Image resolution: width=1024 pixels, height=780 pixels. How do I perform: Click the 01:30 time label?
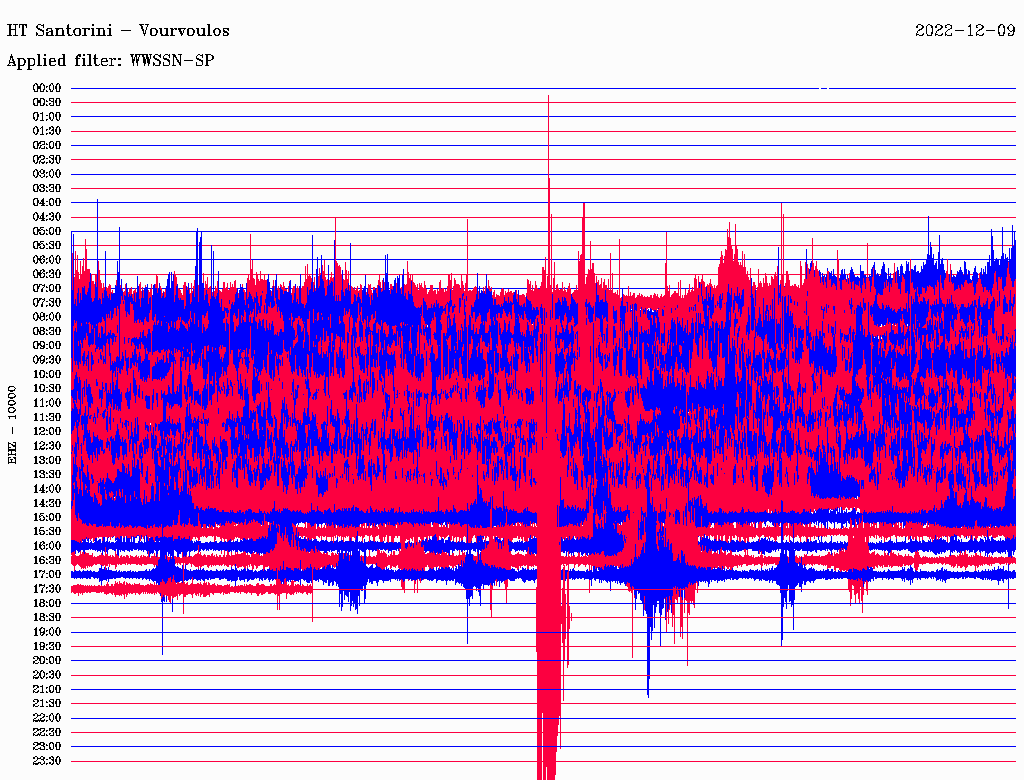(x=47, y=131)
